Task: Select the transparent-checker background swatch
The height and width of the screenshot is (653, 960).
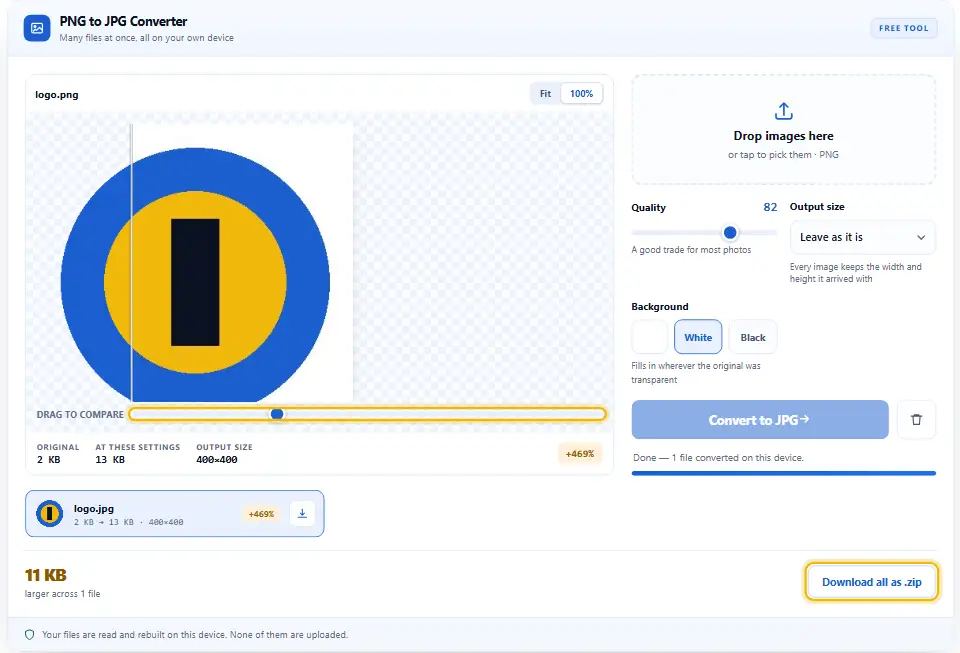Action: [x=650, y=337]
